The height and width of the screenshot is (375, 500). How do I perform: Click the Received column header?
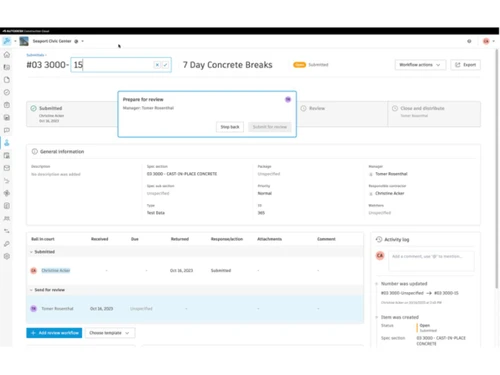(x=100, y=239)
